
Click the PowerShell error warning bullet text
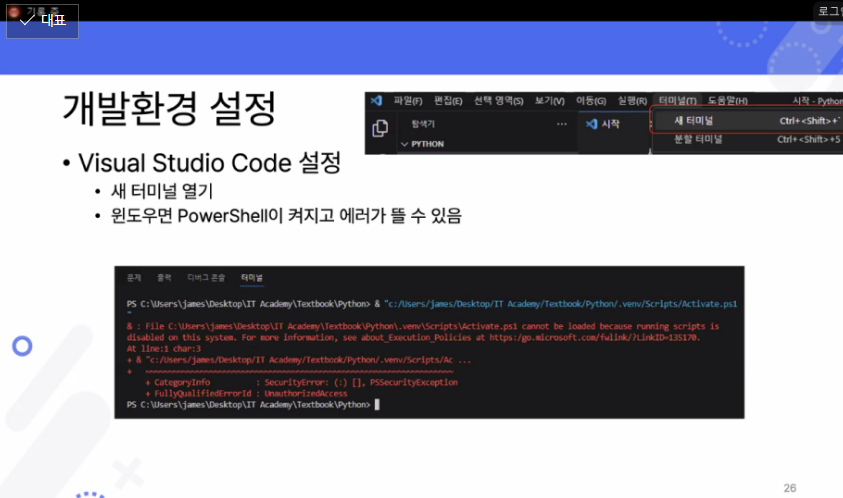tap(286, 216)
